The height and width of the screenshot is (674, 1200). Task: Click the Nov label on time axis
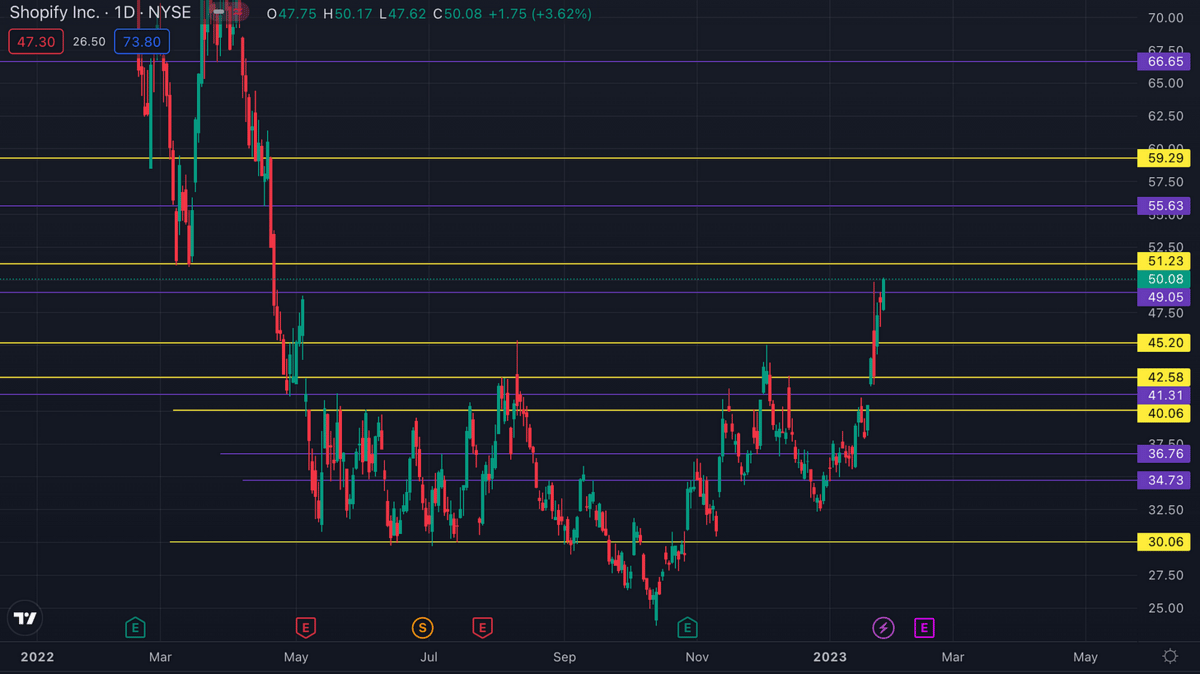697,657
